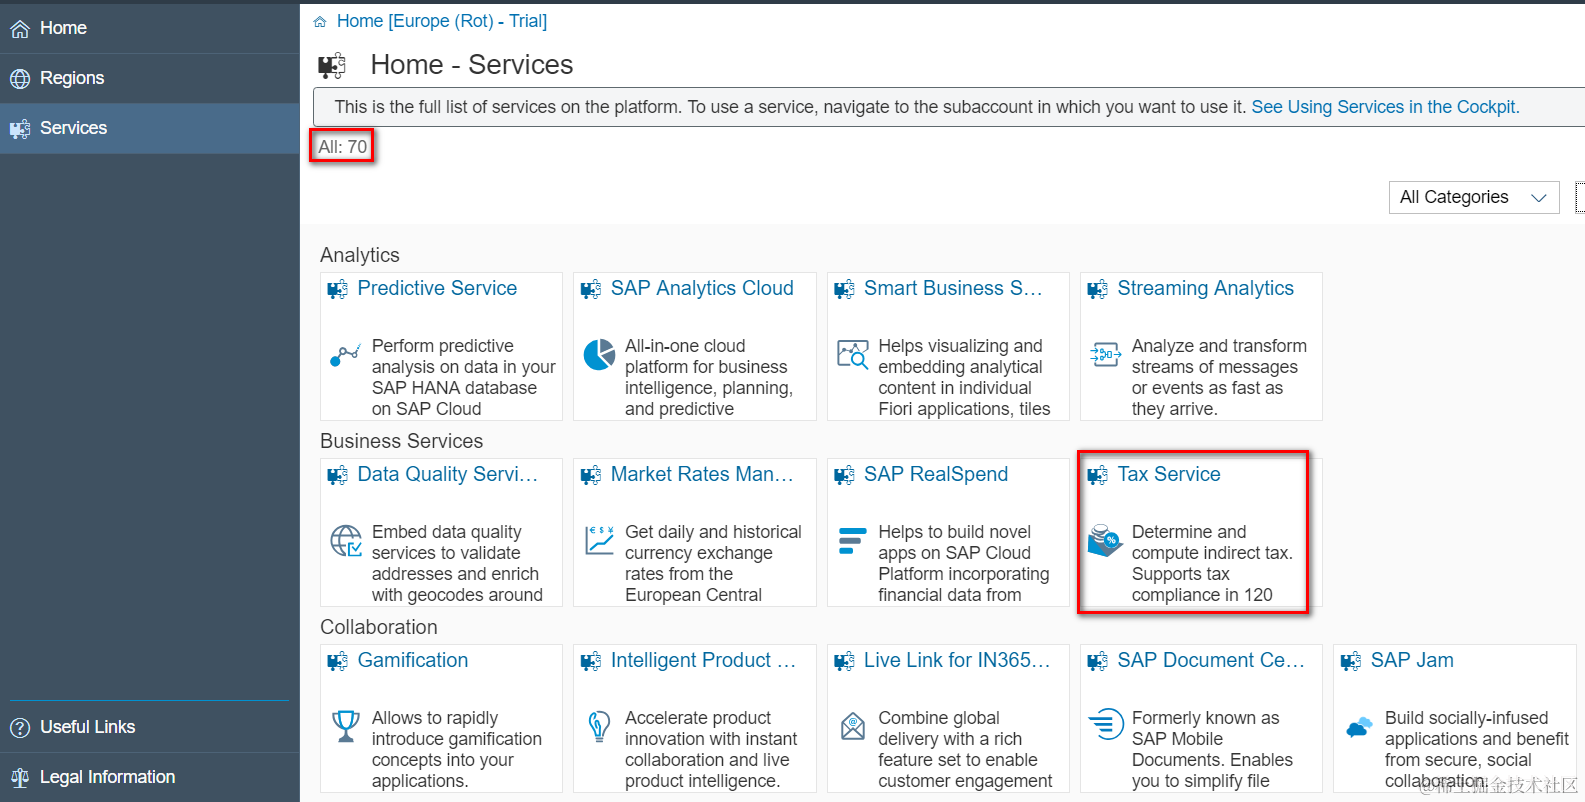Open the Smart Business S... tile title
The image size is (1585, 802).
click(953, 288)
